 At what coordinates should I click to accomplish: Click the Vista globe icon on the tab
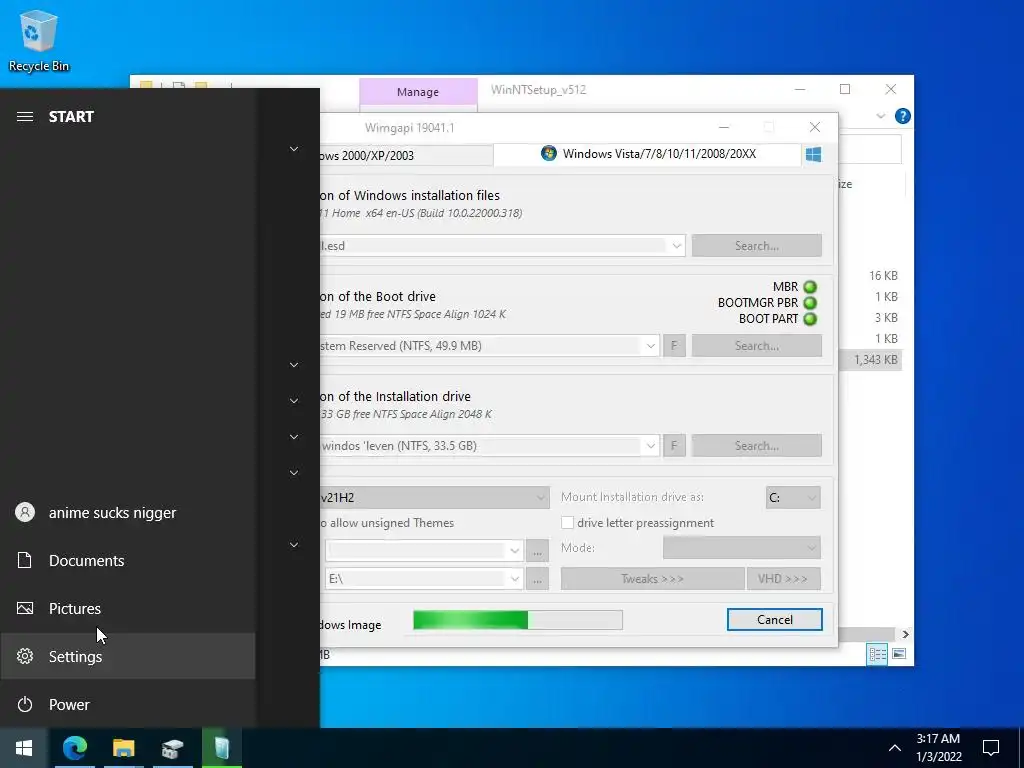tap(549, 153)
